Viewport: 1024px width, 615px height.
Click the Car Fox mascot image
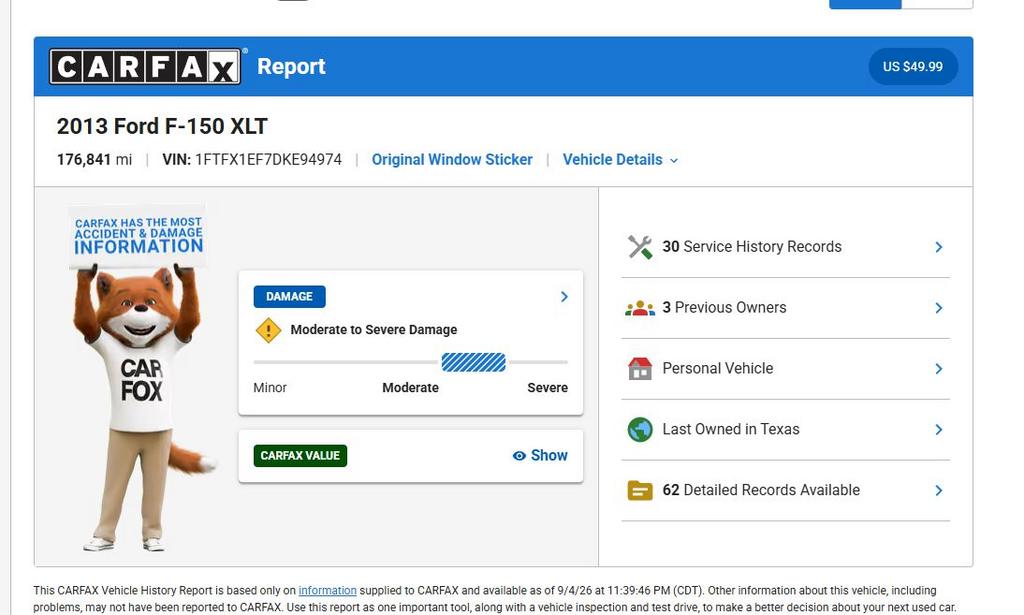click(x=140, y=379)
